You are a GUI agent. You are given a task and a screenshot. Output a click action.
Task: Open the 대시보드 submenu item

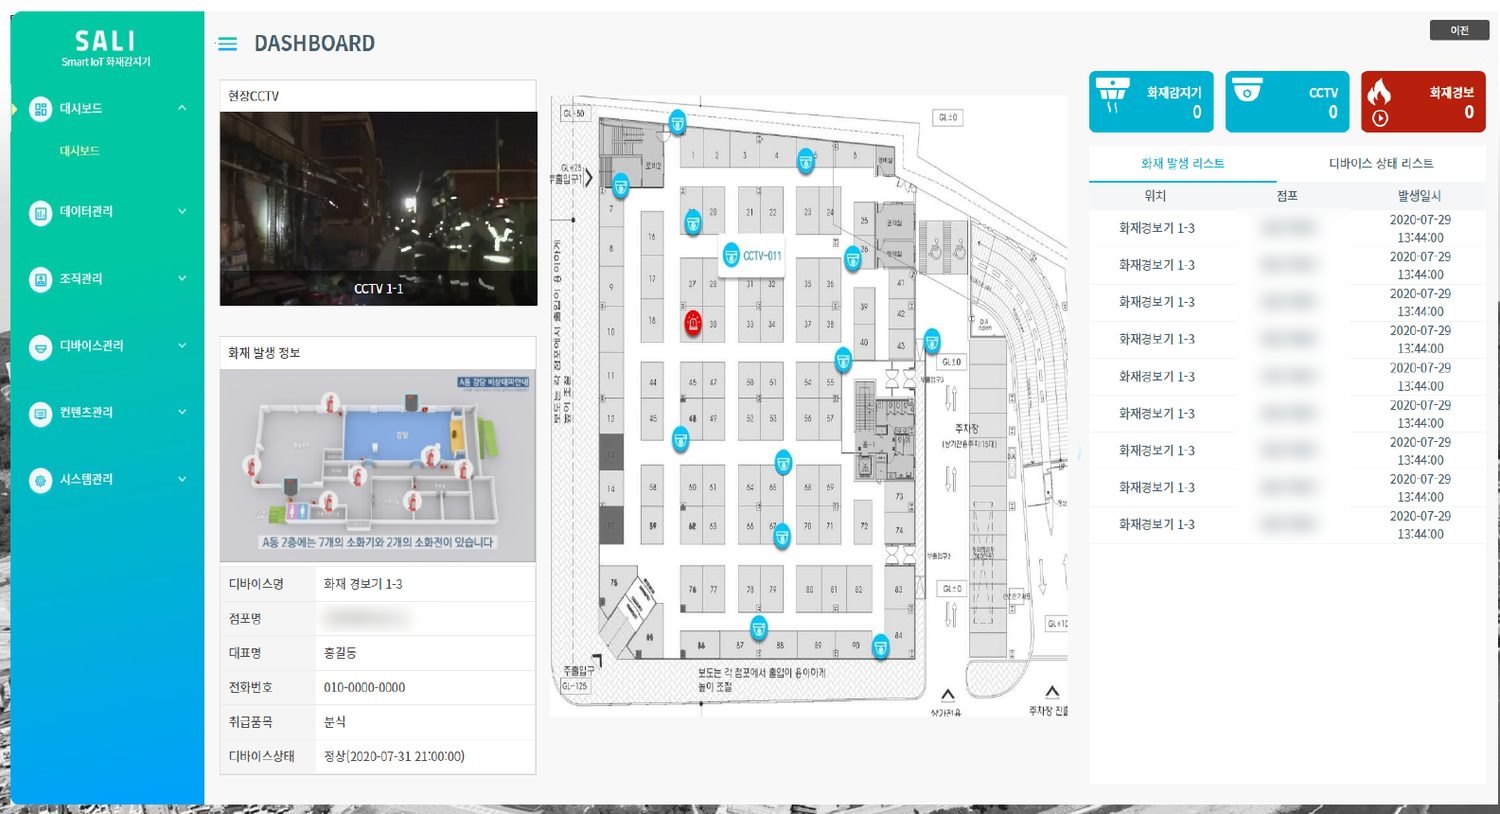click(80, 151)
